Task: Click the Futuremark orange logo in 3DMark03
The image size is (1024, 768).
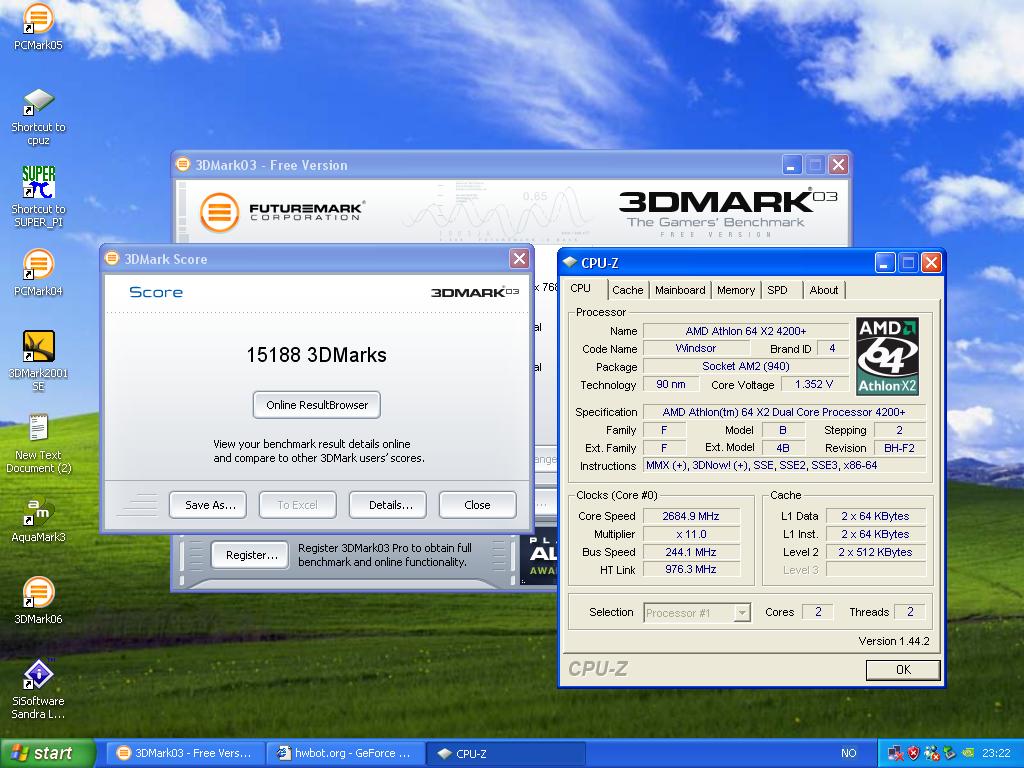Action: (219, 212)
